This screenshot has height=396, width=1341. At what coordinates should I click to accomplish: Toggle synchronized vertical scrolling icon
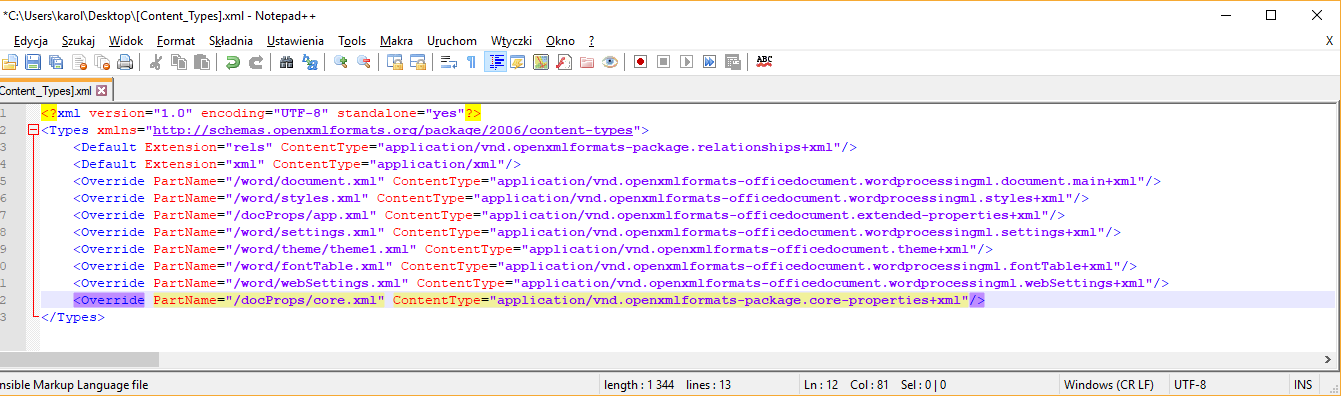(395, 62)
